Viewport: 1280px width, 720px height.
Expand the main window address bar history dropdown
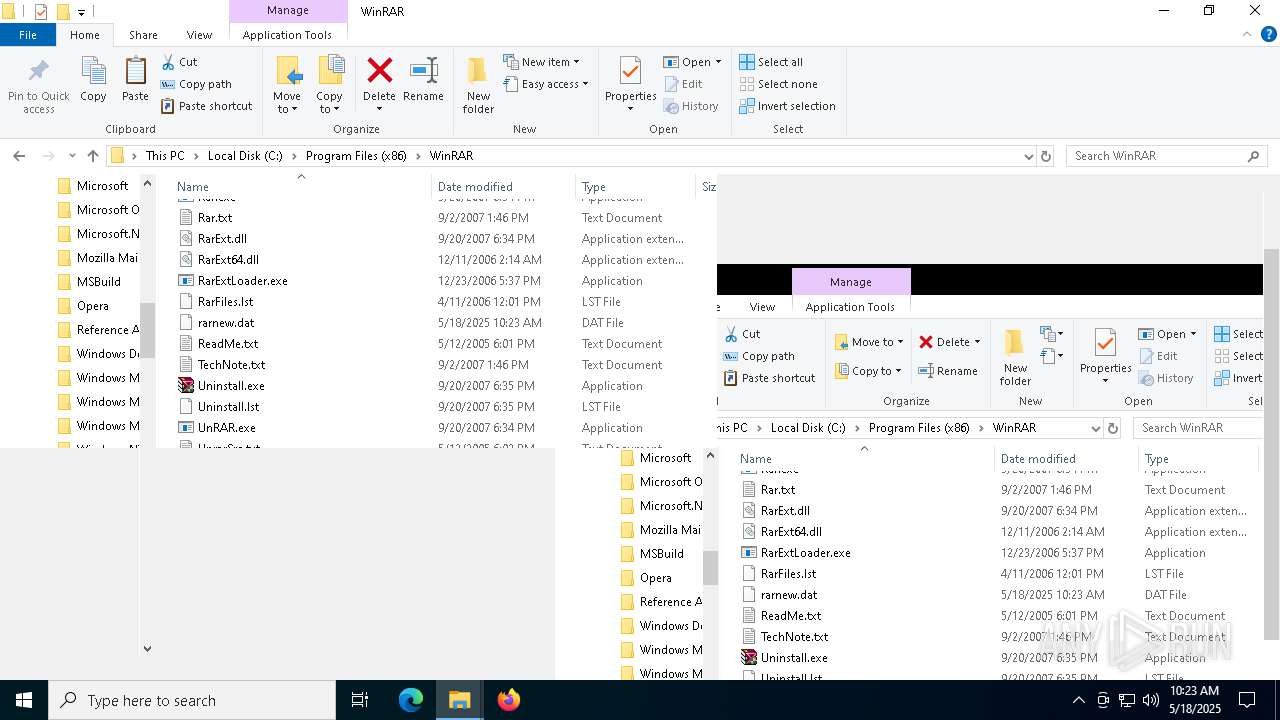1028,156
